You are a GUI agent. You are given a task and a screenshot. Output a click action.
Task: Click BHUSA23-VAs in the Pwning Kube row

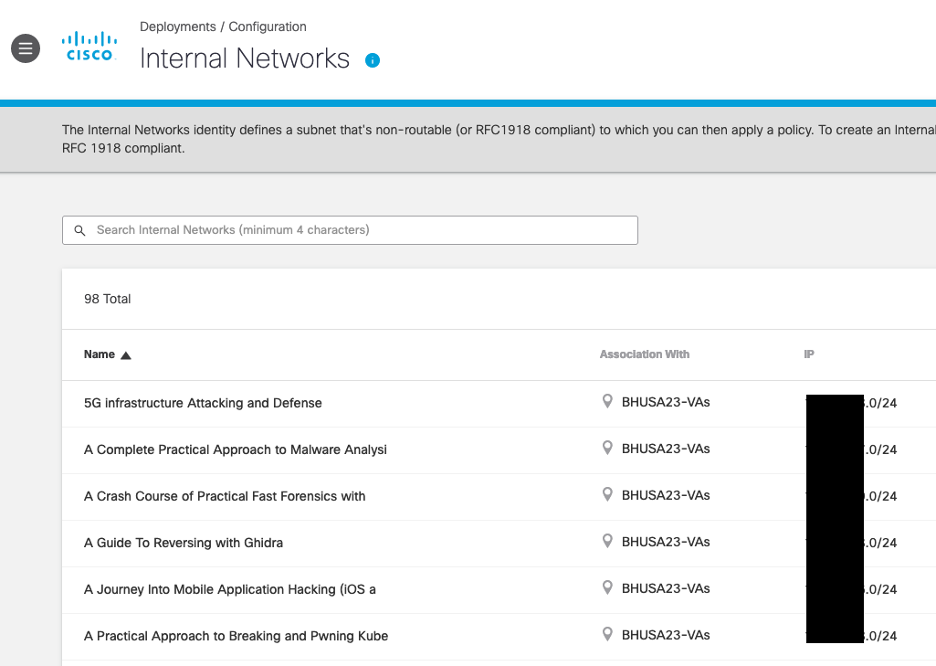(x=665, y=635)
